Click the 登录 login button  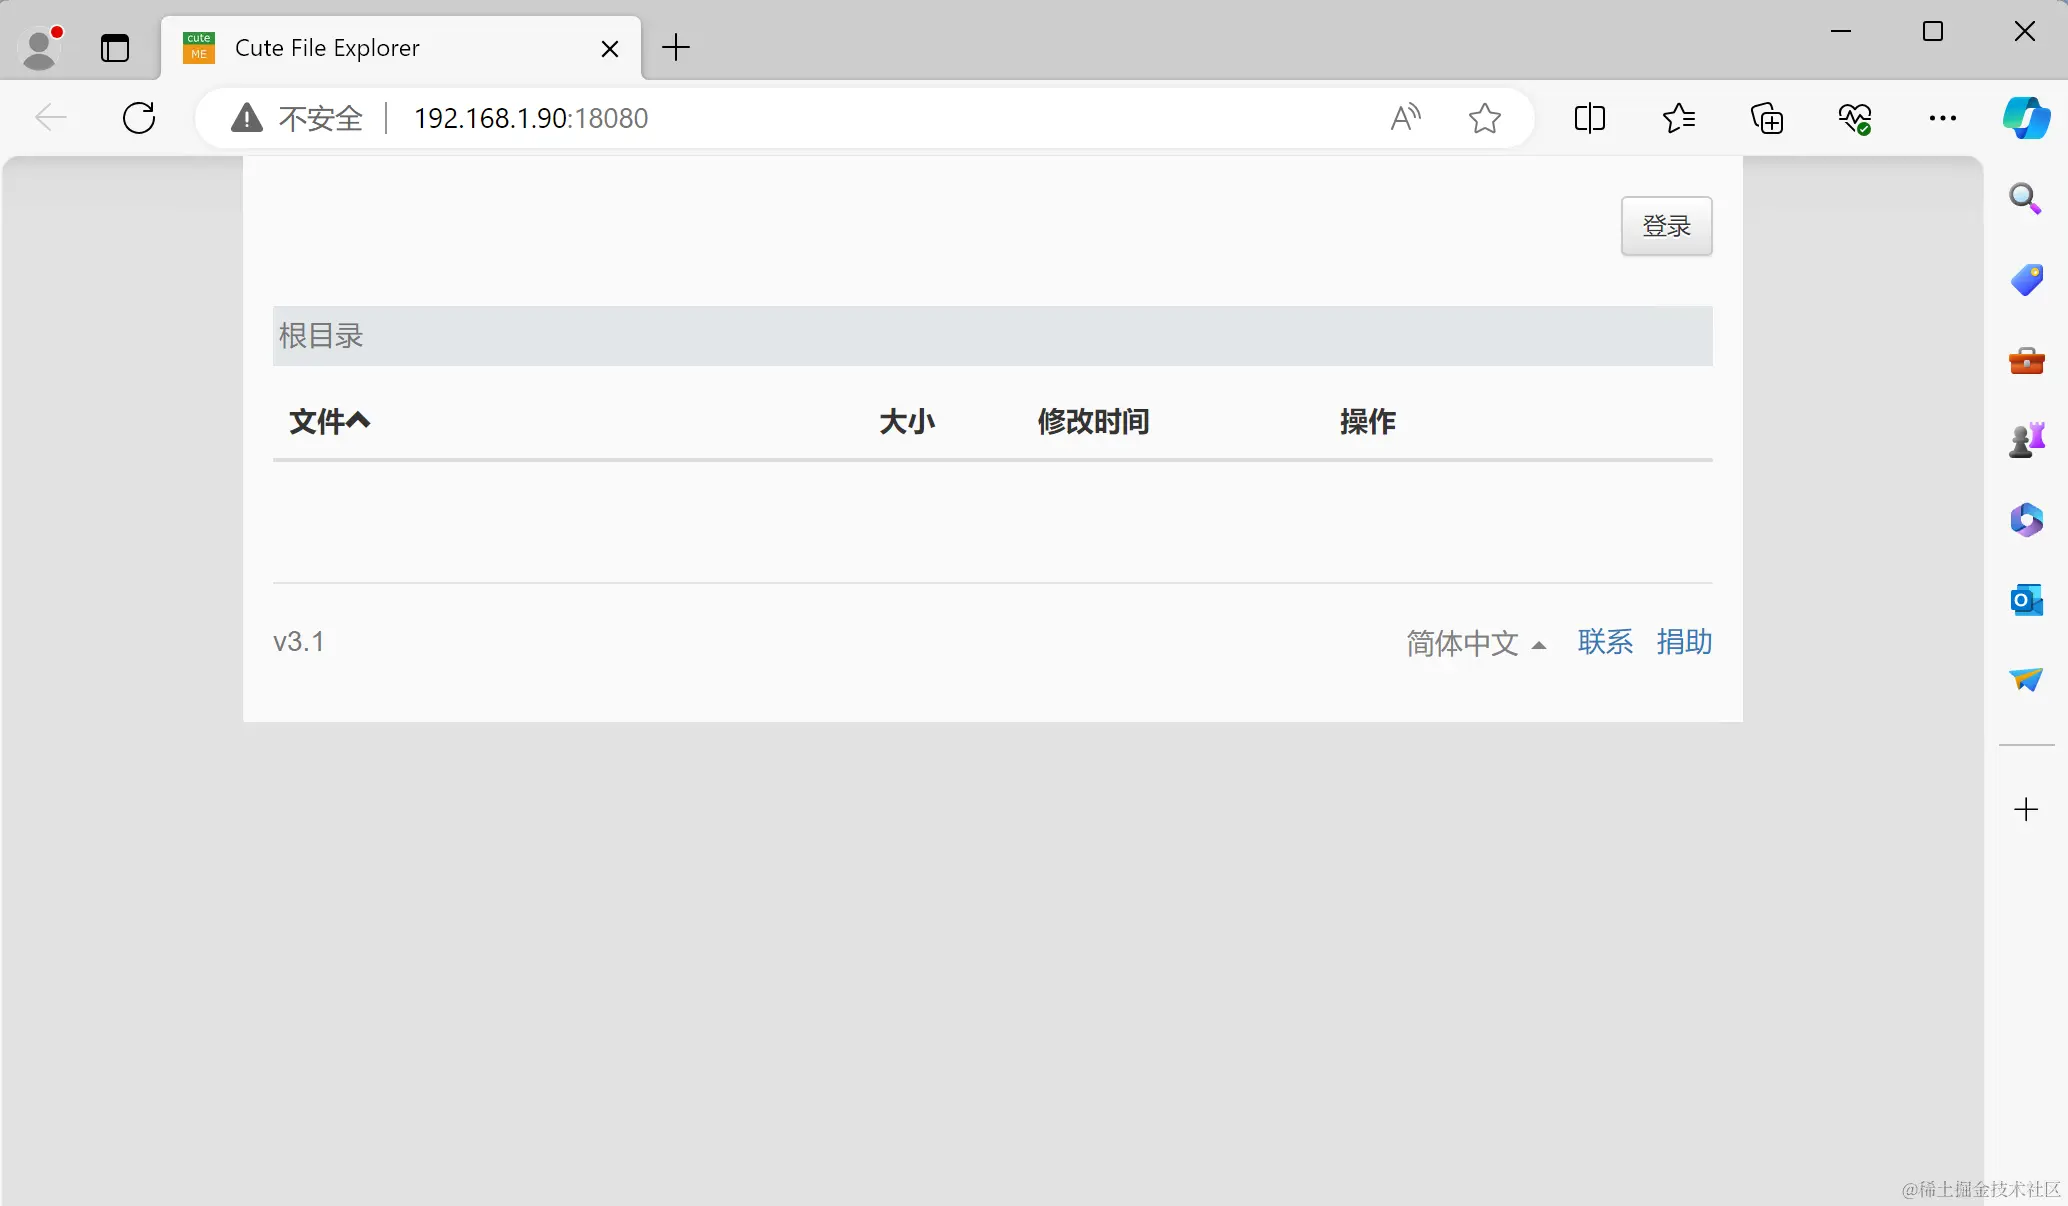1666,226
